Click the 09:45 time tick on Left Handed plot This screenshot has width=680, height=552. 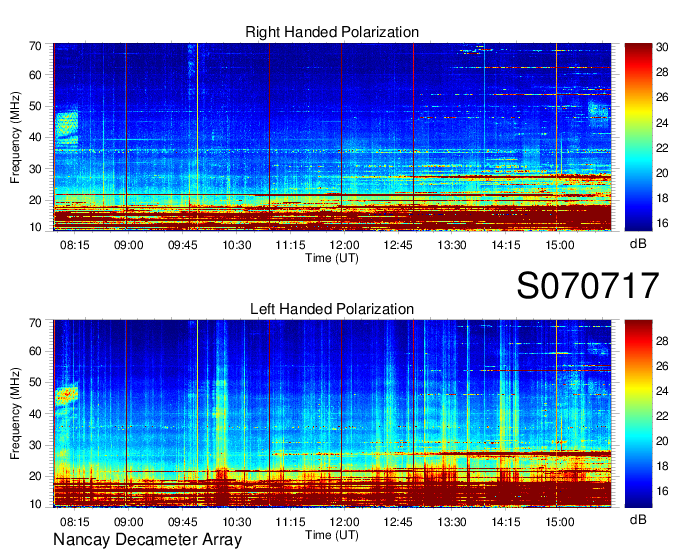tap(183, 522)
